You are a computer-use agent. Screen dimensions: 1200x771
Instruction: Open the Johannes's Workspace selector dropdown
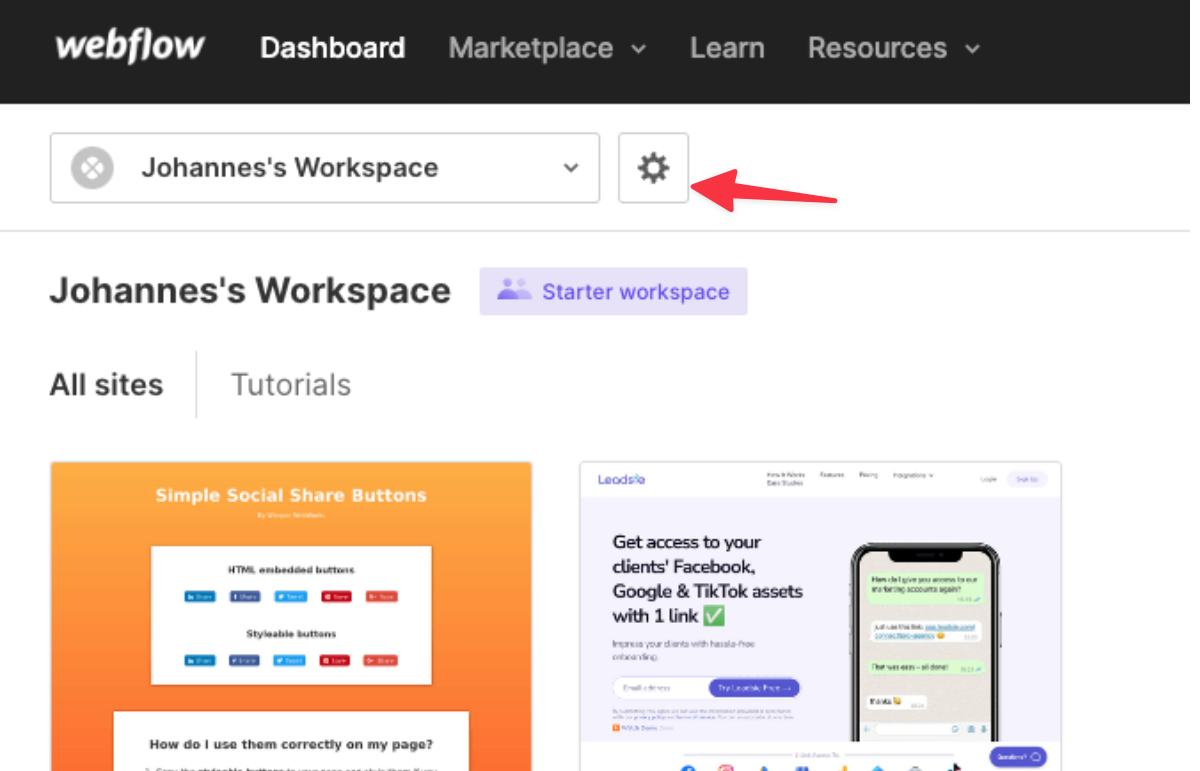tap(569, 168)
